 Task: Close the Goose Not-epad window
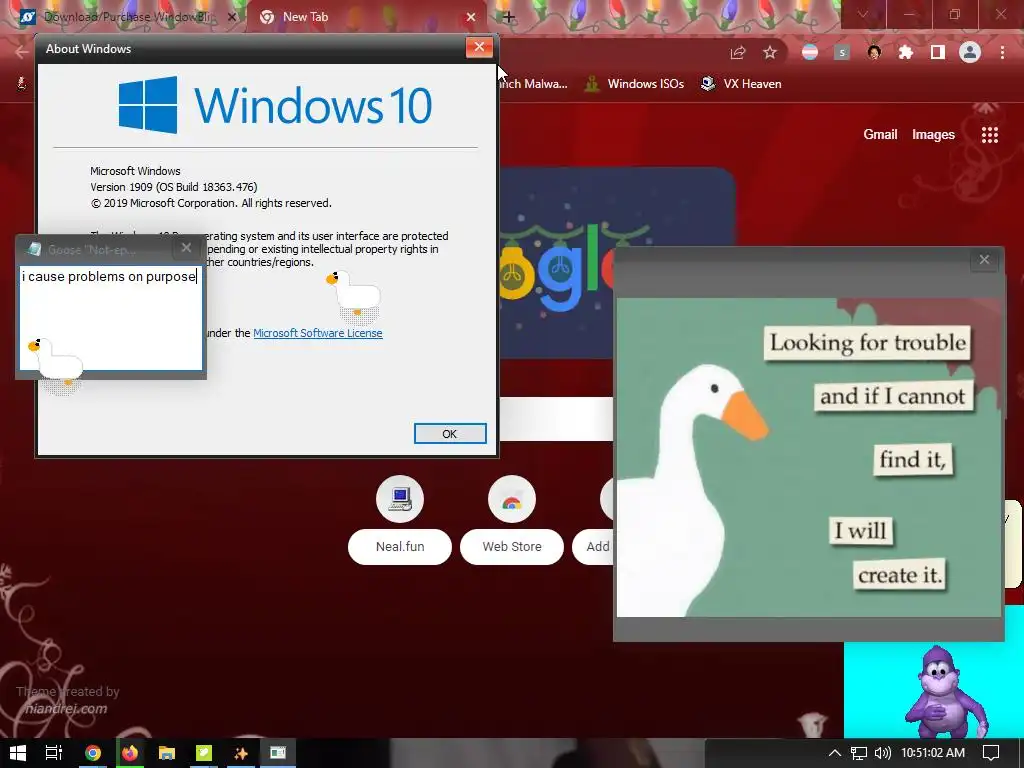(x=186, y=248)
